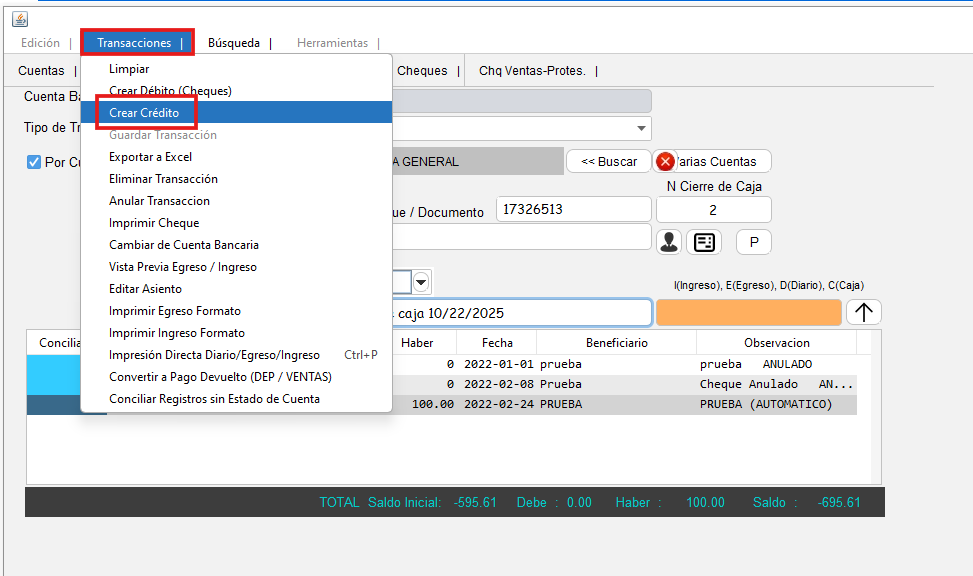This screenshot has width=973, height=576.
Task: Click Anular Transaccion menu option
Action: [159, 201]
